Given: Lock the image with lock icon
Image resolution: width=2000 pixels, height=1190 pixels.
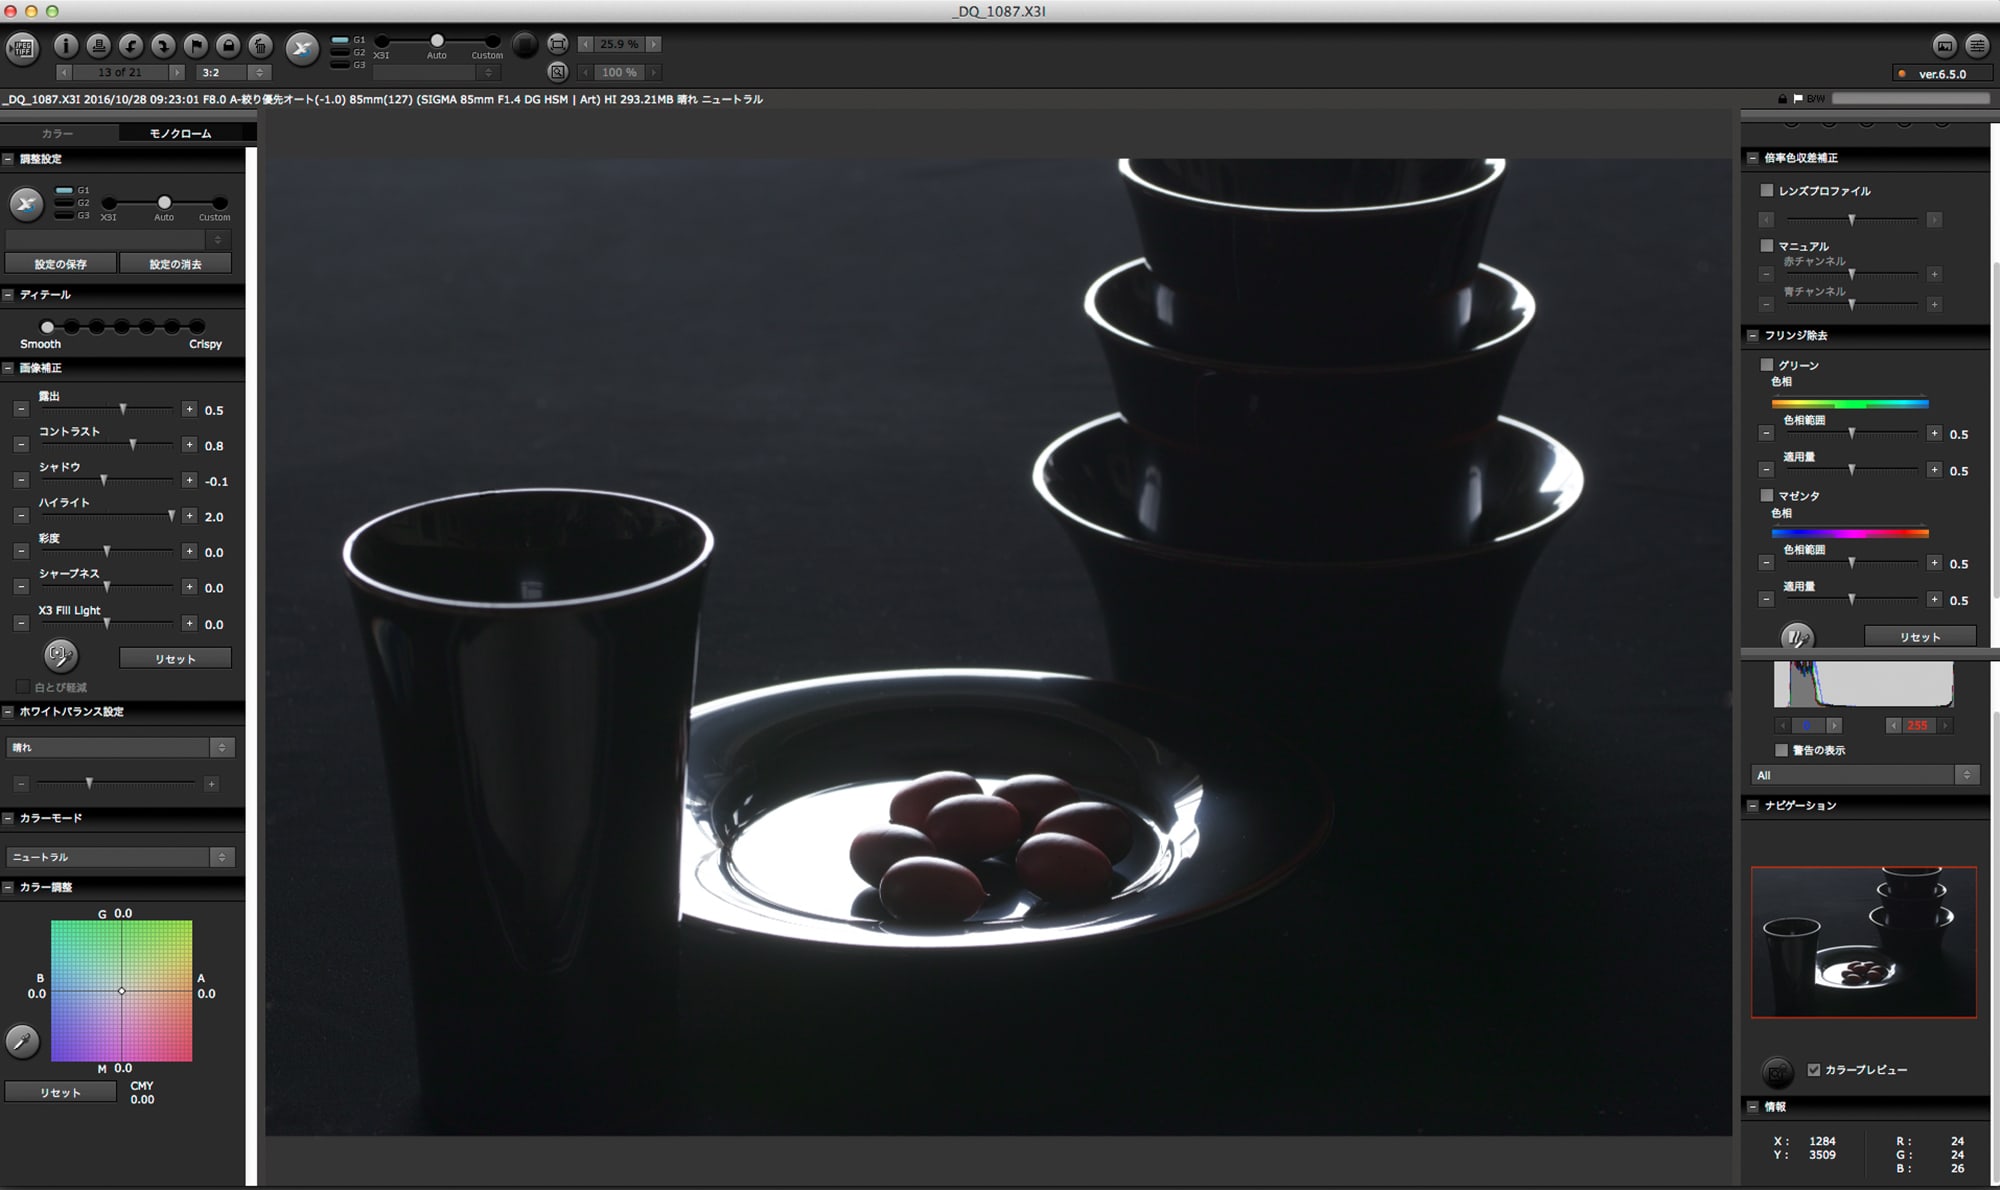Looking at the screenshot, I should [x=228, y=45].
